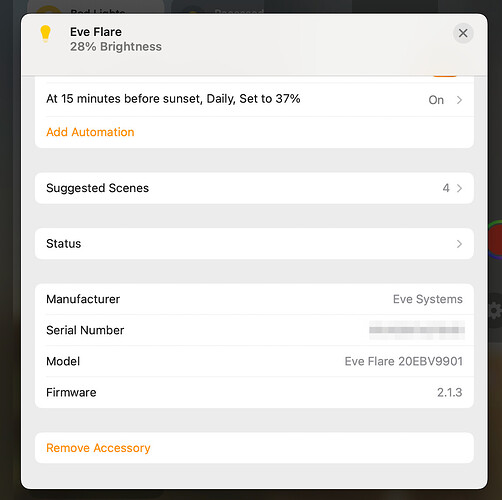The height and width of the screenshot is (500, 502).
Task: Open the Status row chevron
Action: pos(459,244)
